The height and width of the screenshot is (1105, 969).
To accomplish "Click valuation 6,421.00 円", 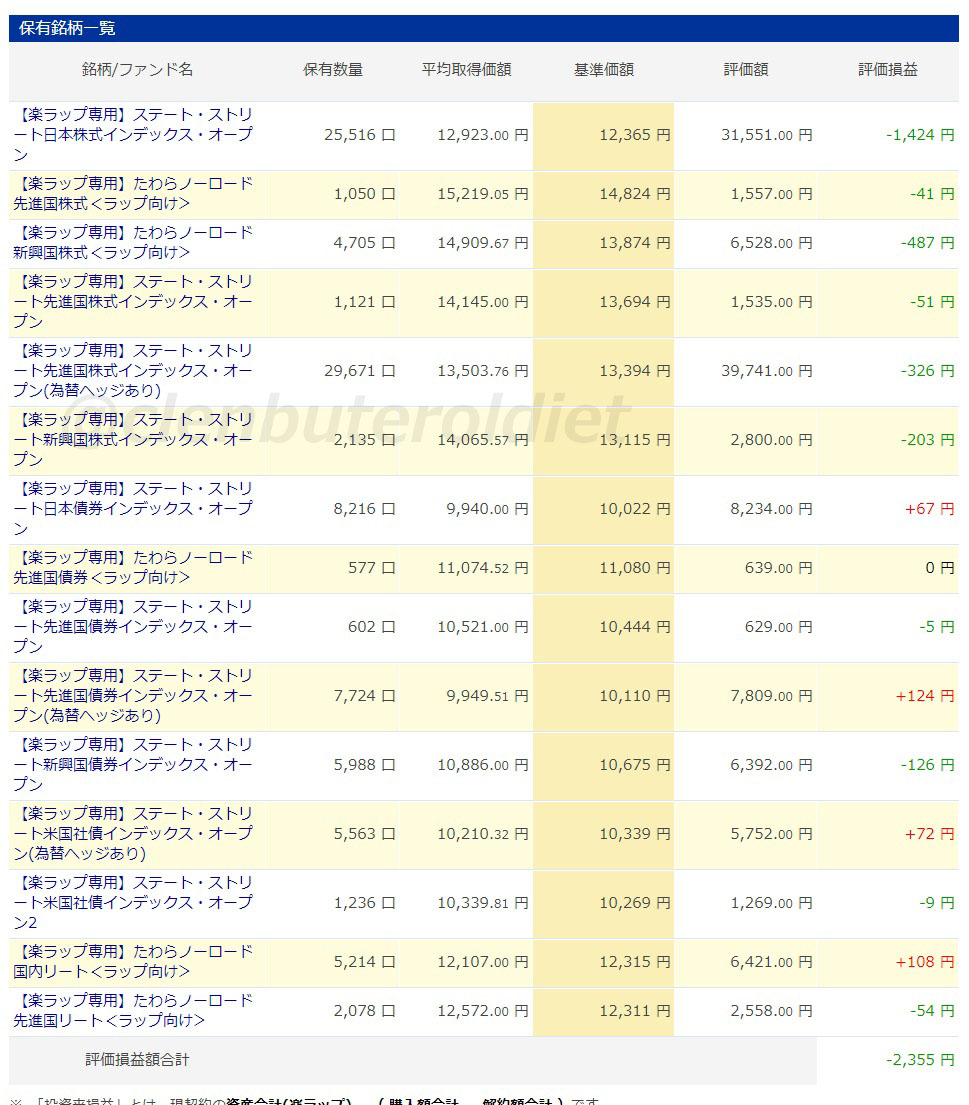I will point(771,962).
